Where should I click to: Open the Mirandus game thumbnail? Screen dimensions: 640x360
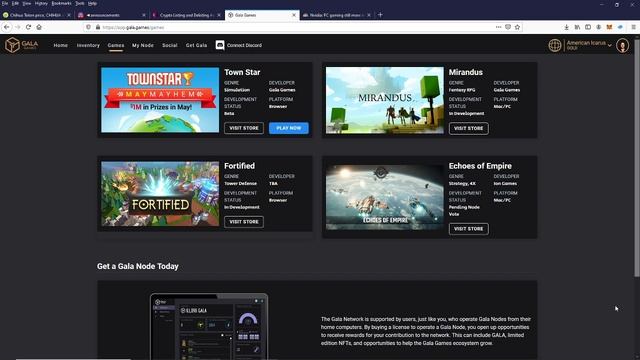click(384, 100)
